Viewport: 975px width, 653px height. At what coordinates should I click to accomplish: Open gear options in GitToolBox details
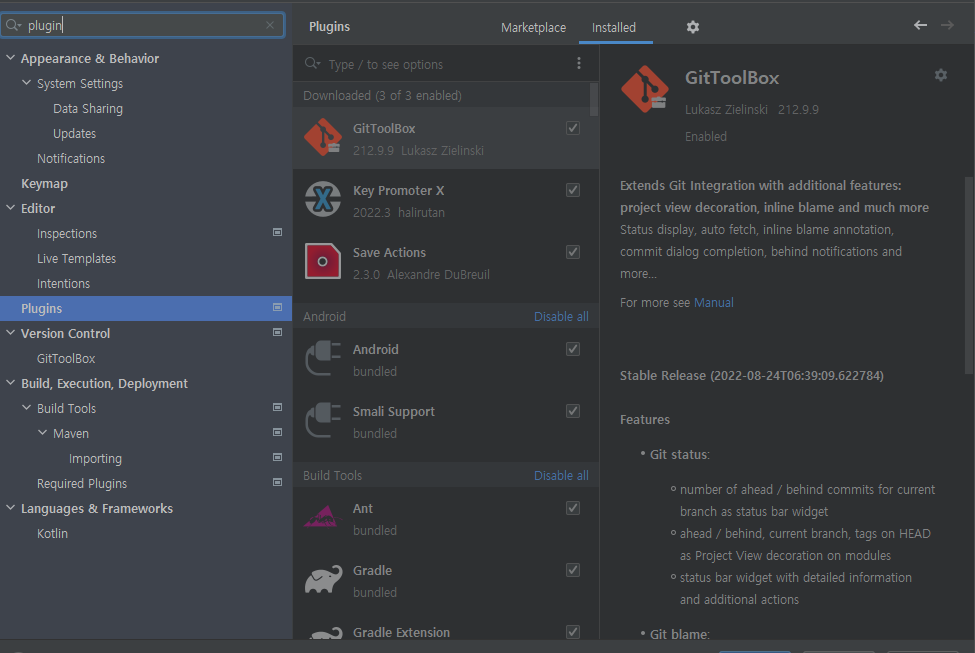pos(941,75)
